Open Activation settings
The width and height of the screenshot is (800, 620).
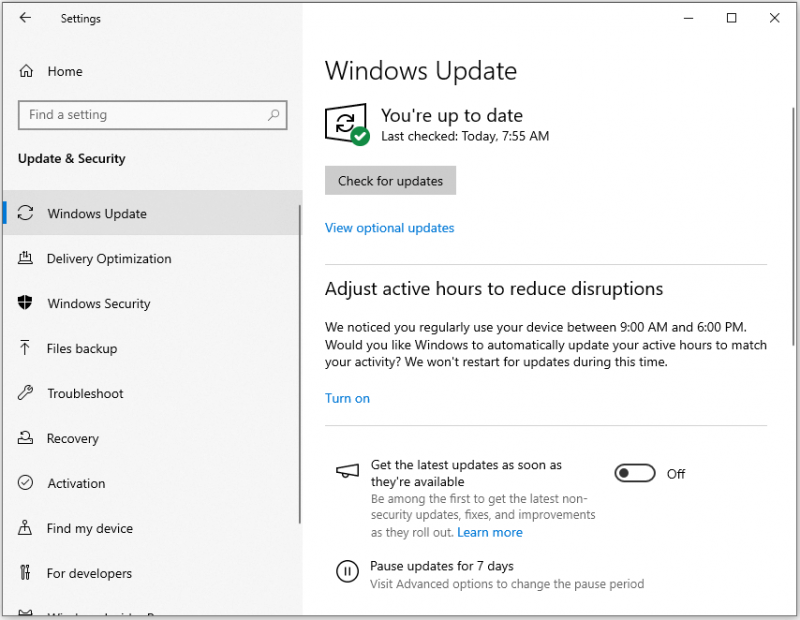point(152,483)
